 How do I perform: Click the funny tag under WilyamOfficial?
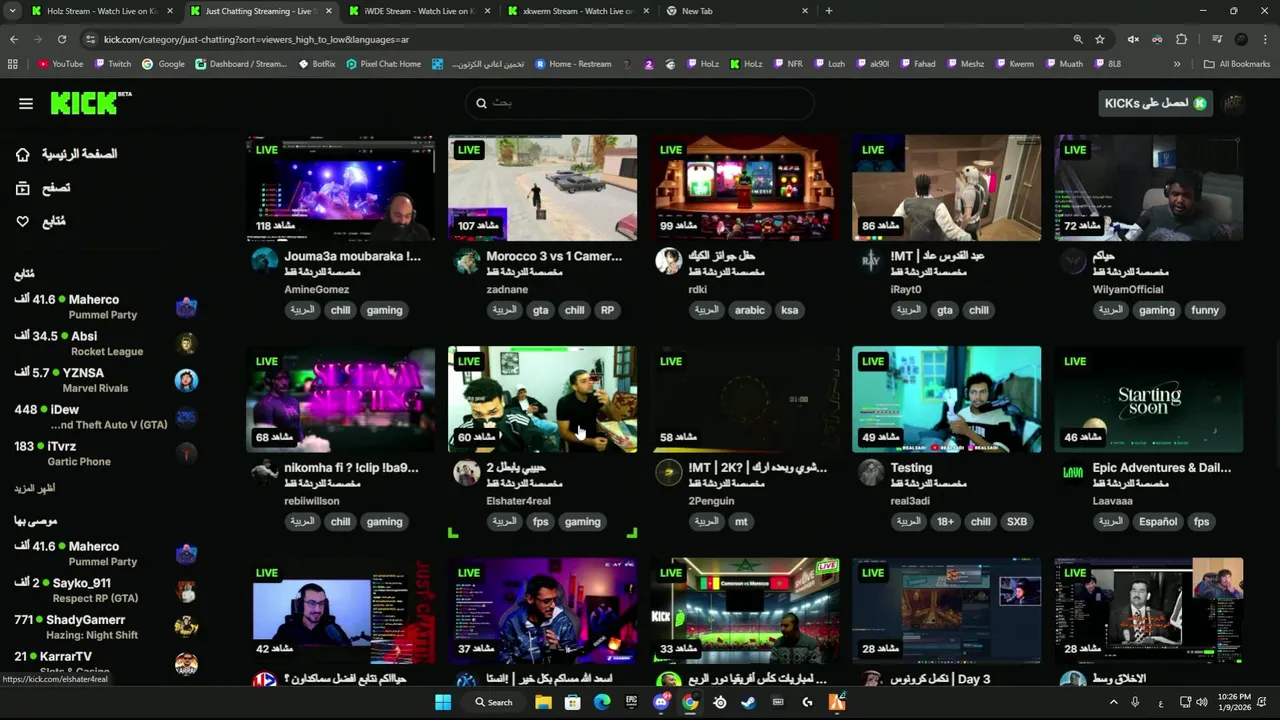point(1205,310)
